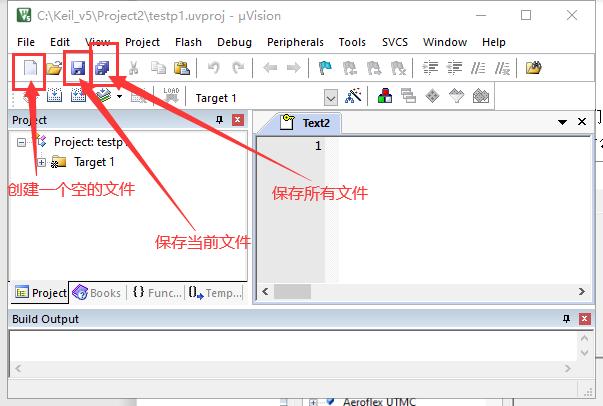
Task: Switch to the Func... functions tab
Action: click(x=157, y=293)
